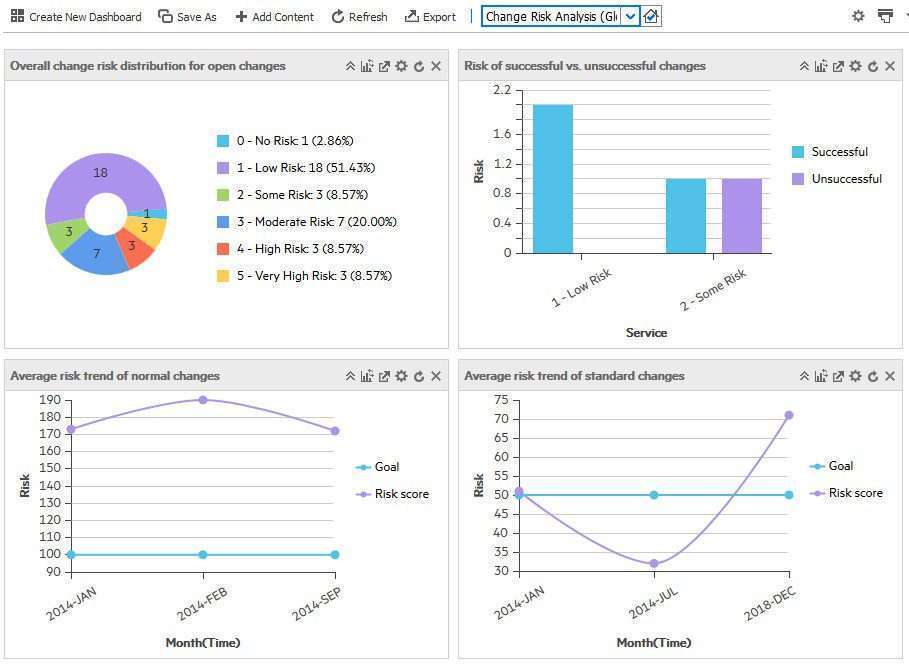Screen dimensions: 909x664
Task: Open the Change Risk Analysis dashboard dropdown
Action: coord(630,17)
